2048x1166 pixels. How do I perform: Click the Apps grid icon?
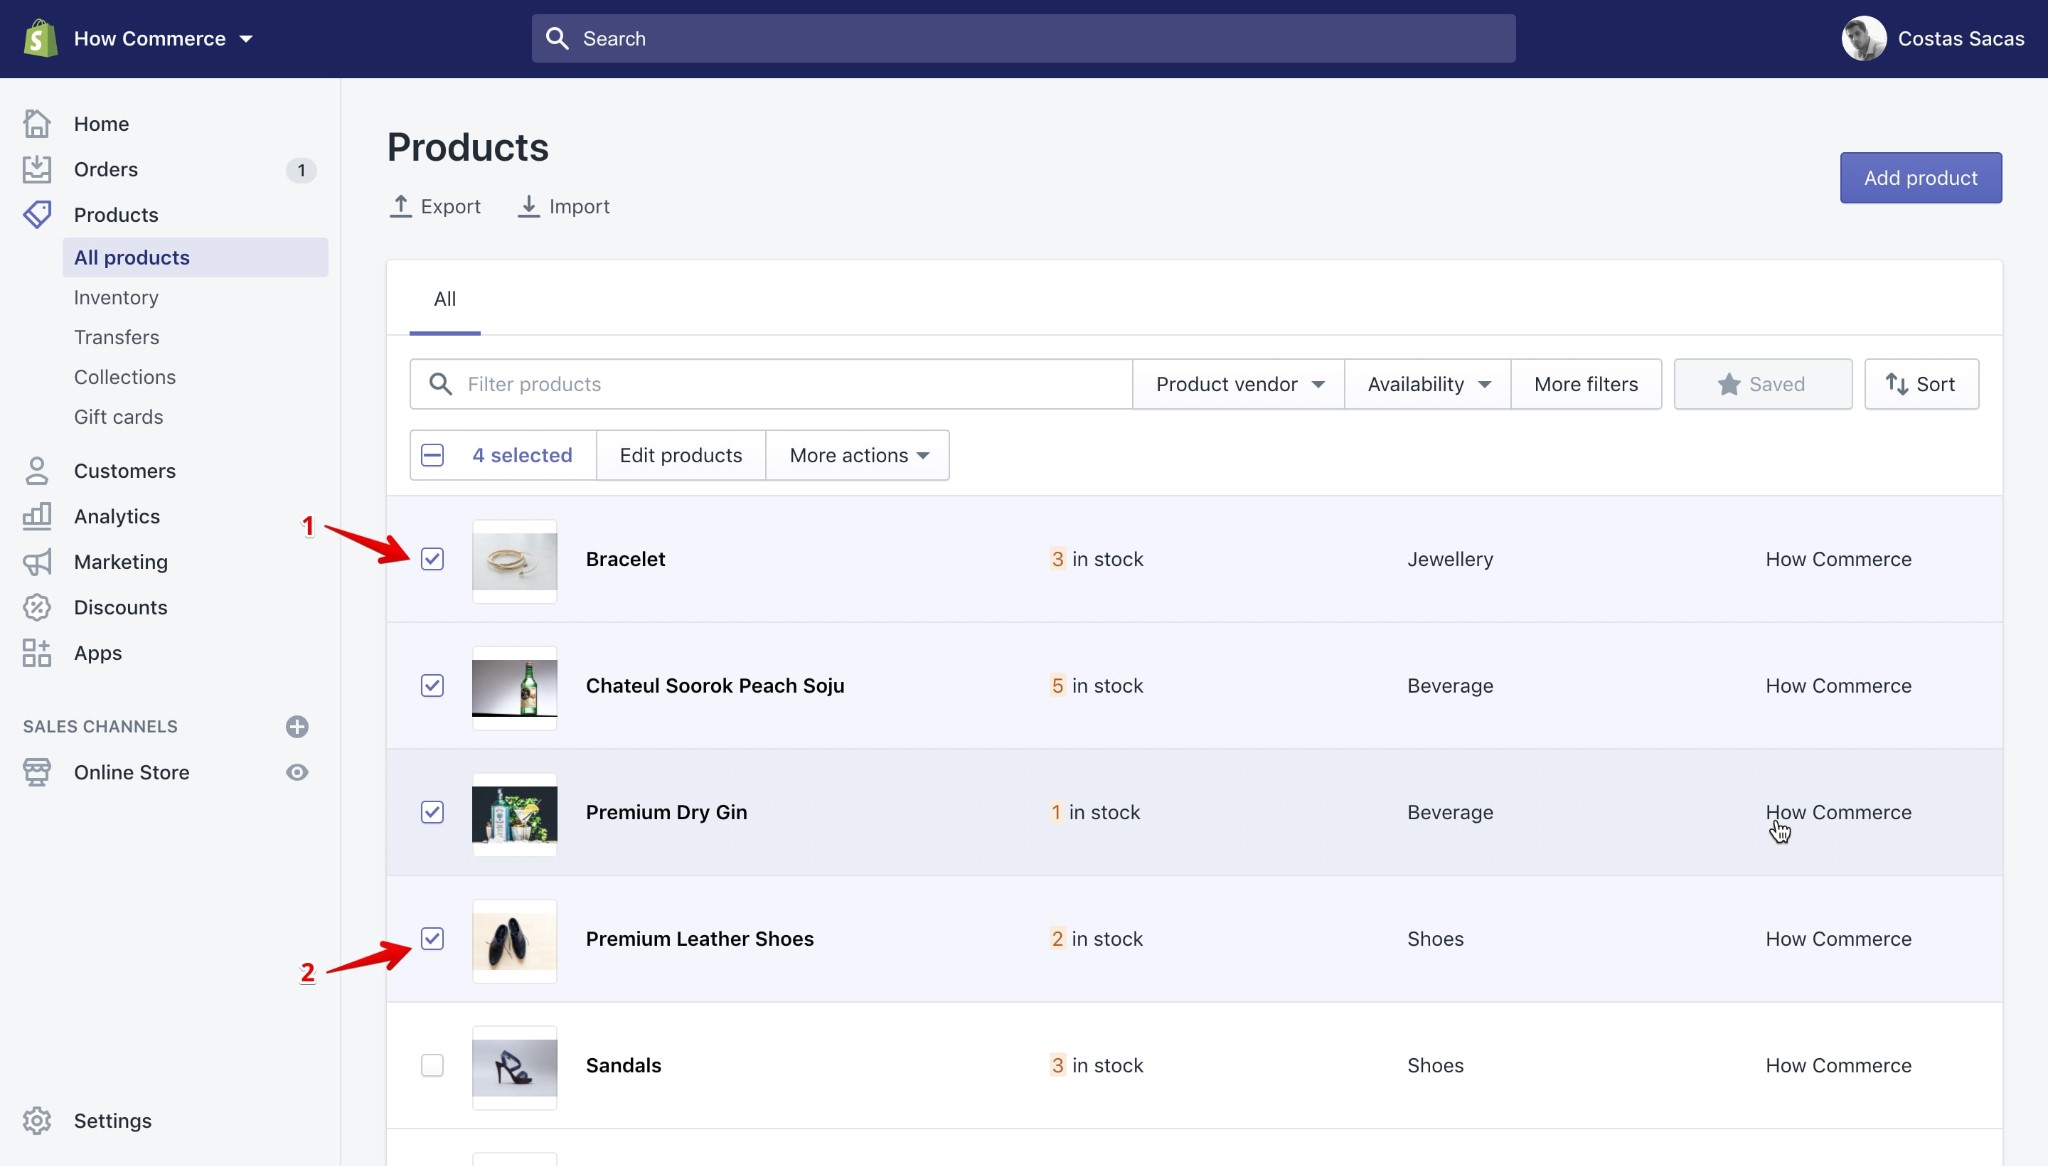pyautogui.click(x=37, y=653)
